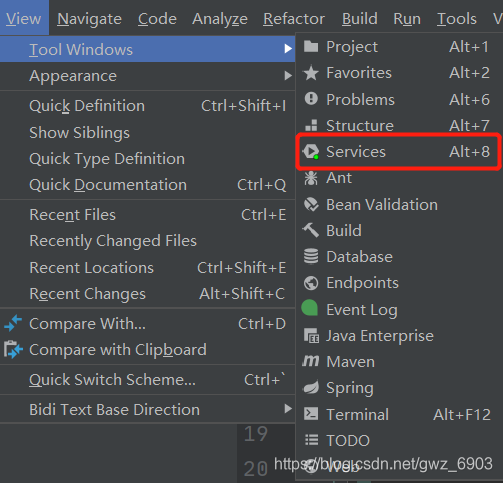Select Recent Locations
This screenshot has width=503, height=483.
point(147,267)
